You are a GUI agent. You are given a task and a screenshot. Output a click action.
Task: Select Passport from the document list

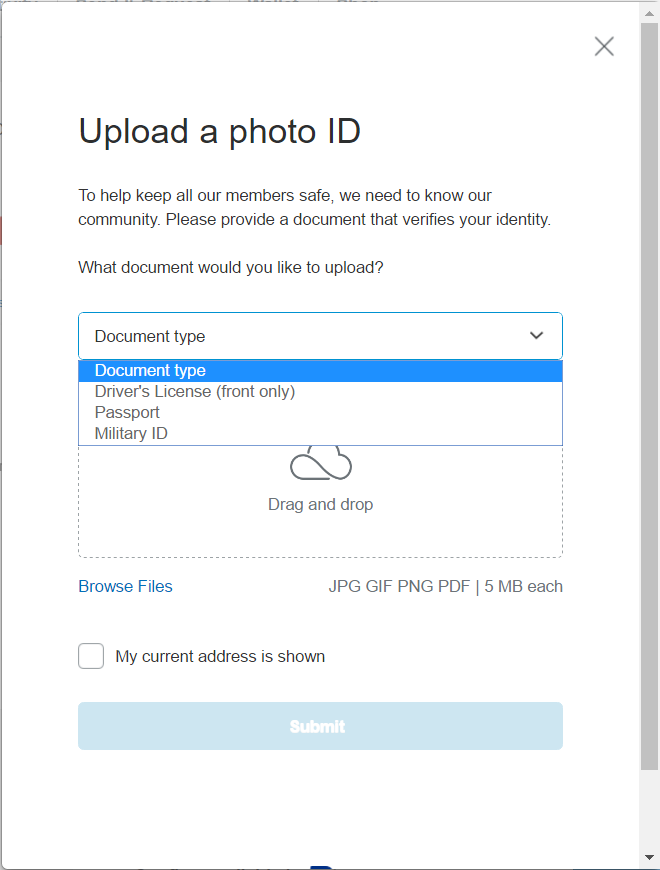click(x=127, y=413)
